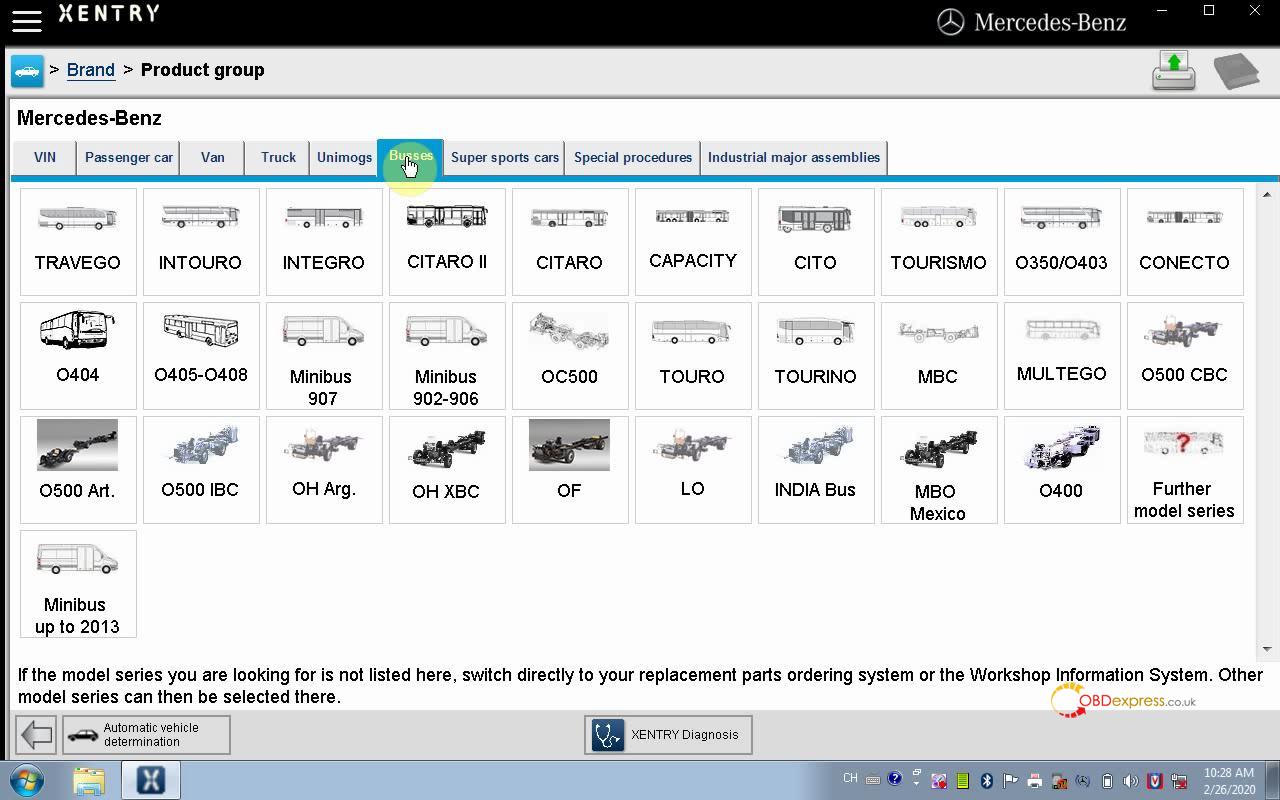Choose the O400 model tile
Image resolution: width=1280 pixels, height=800 pixels.
click(x=1062, y=470)
